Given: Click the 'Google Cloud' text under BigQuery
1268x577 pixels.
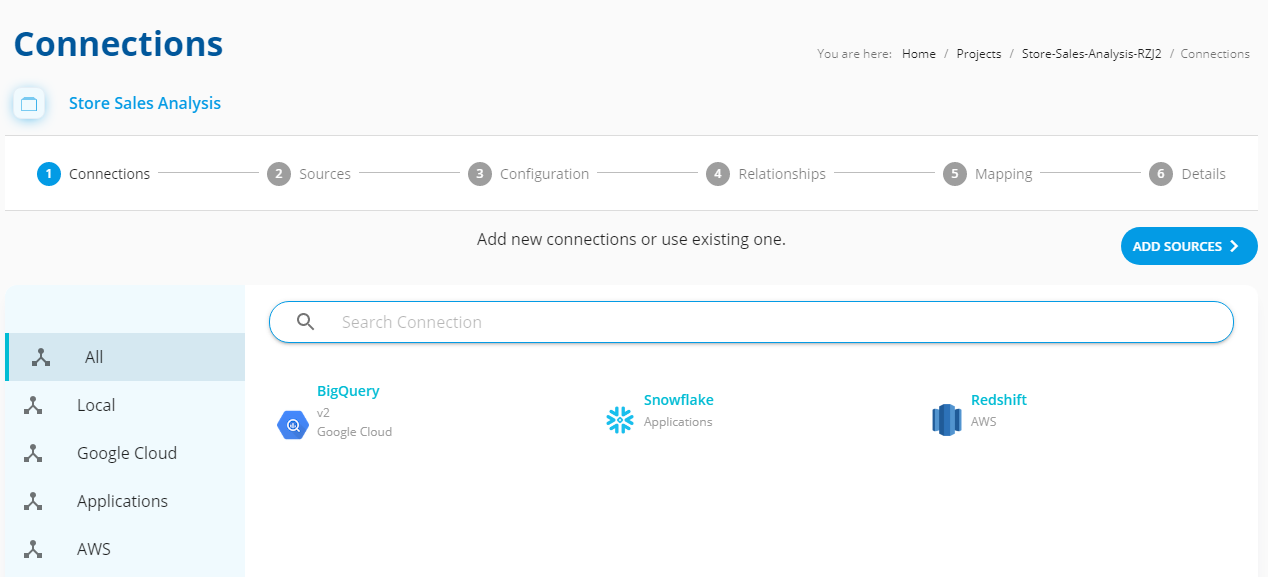Looking at the screenshot, I should pyautogui.click(x=355, y=432).
